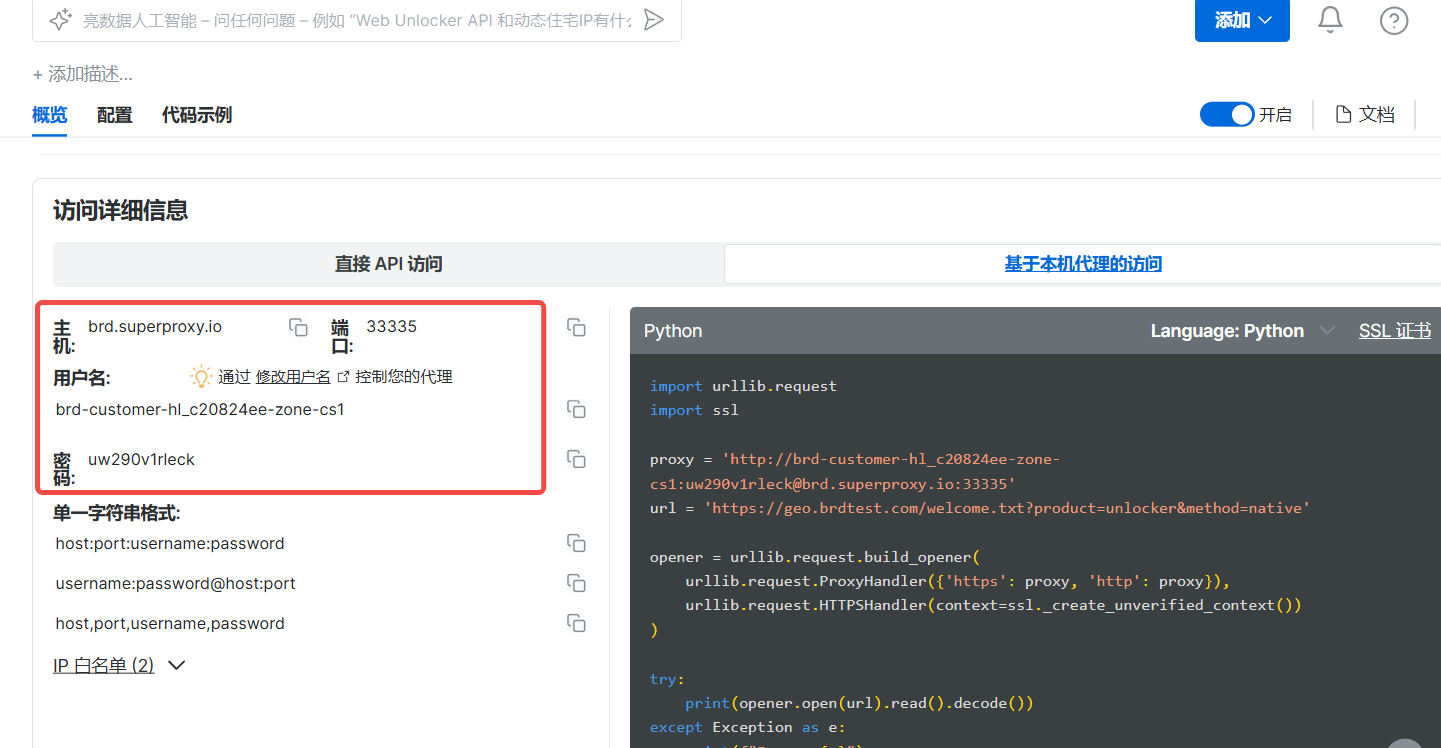Open the 添加 dropdown button

[1242, 20]
